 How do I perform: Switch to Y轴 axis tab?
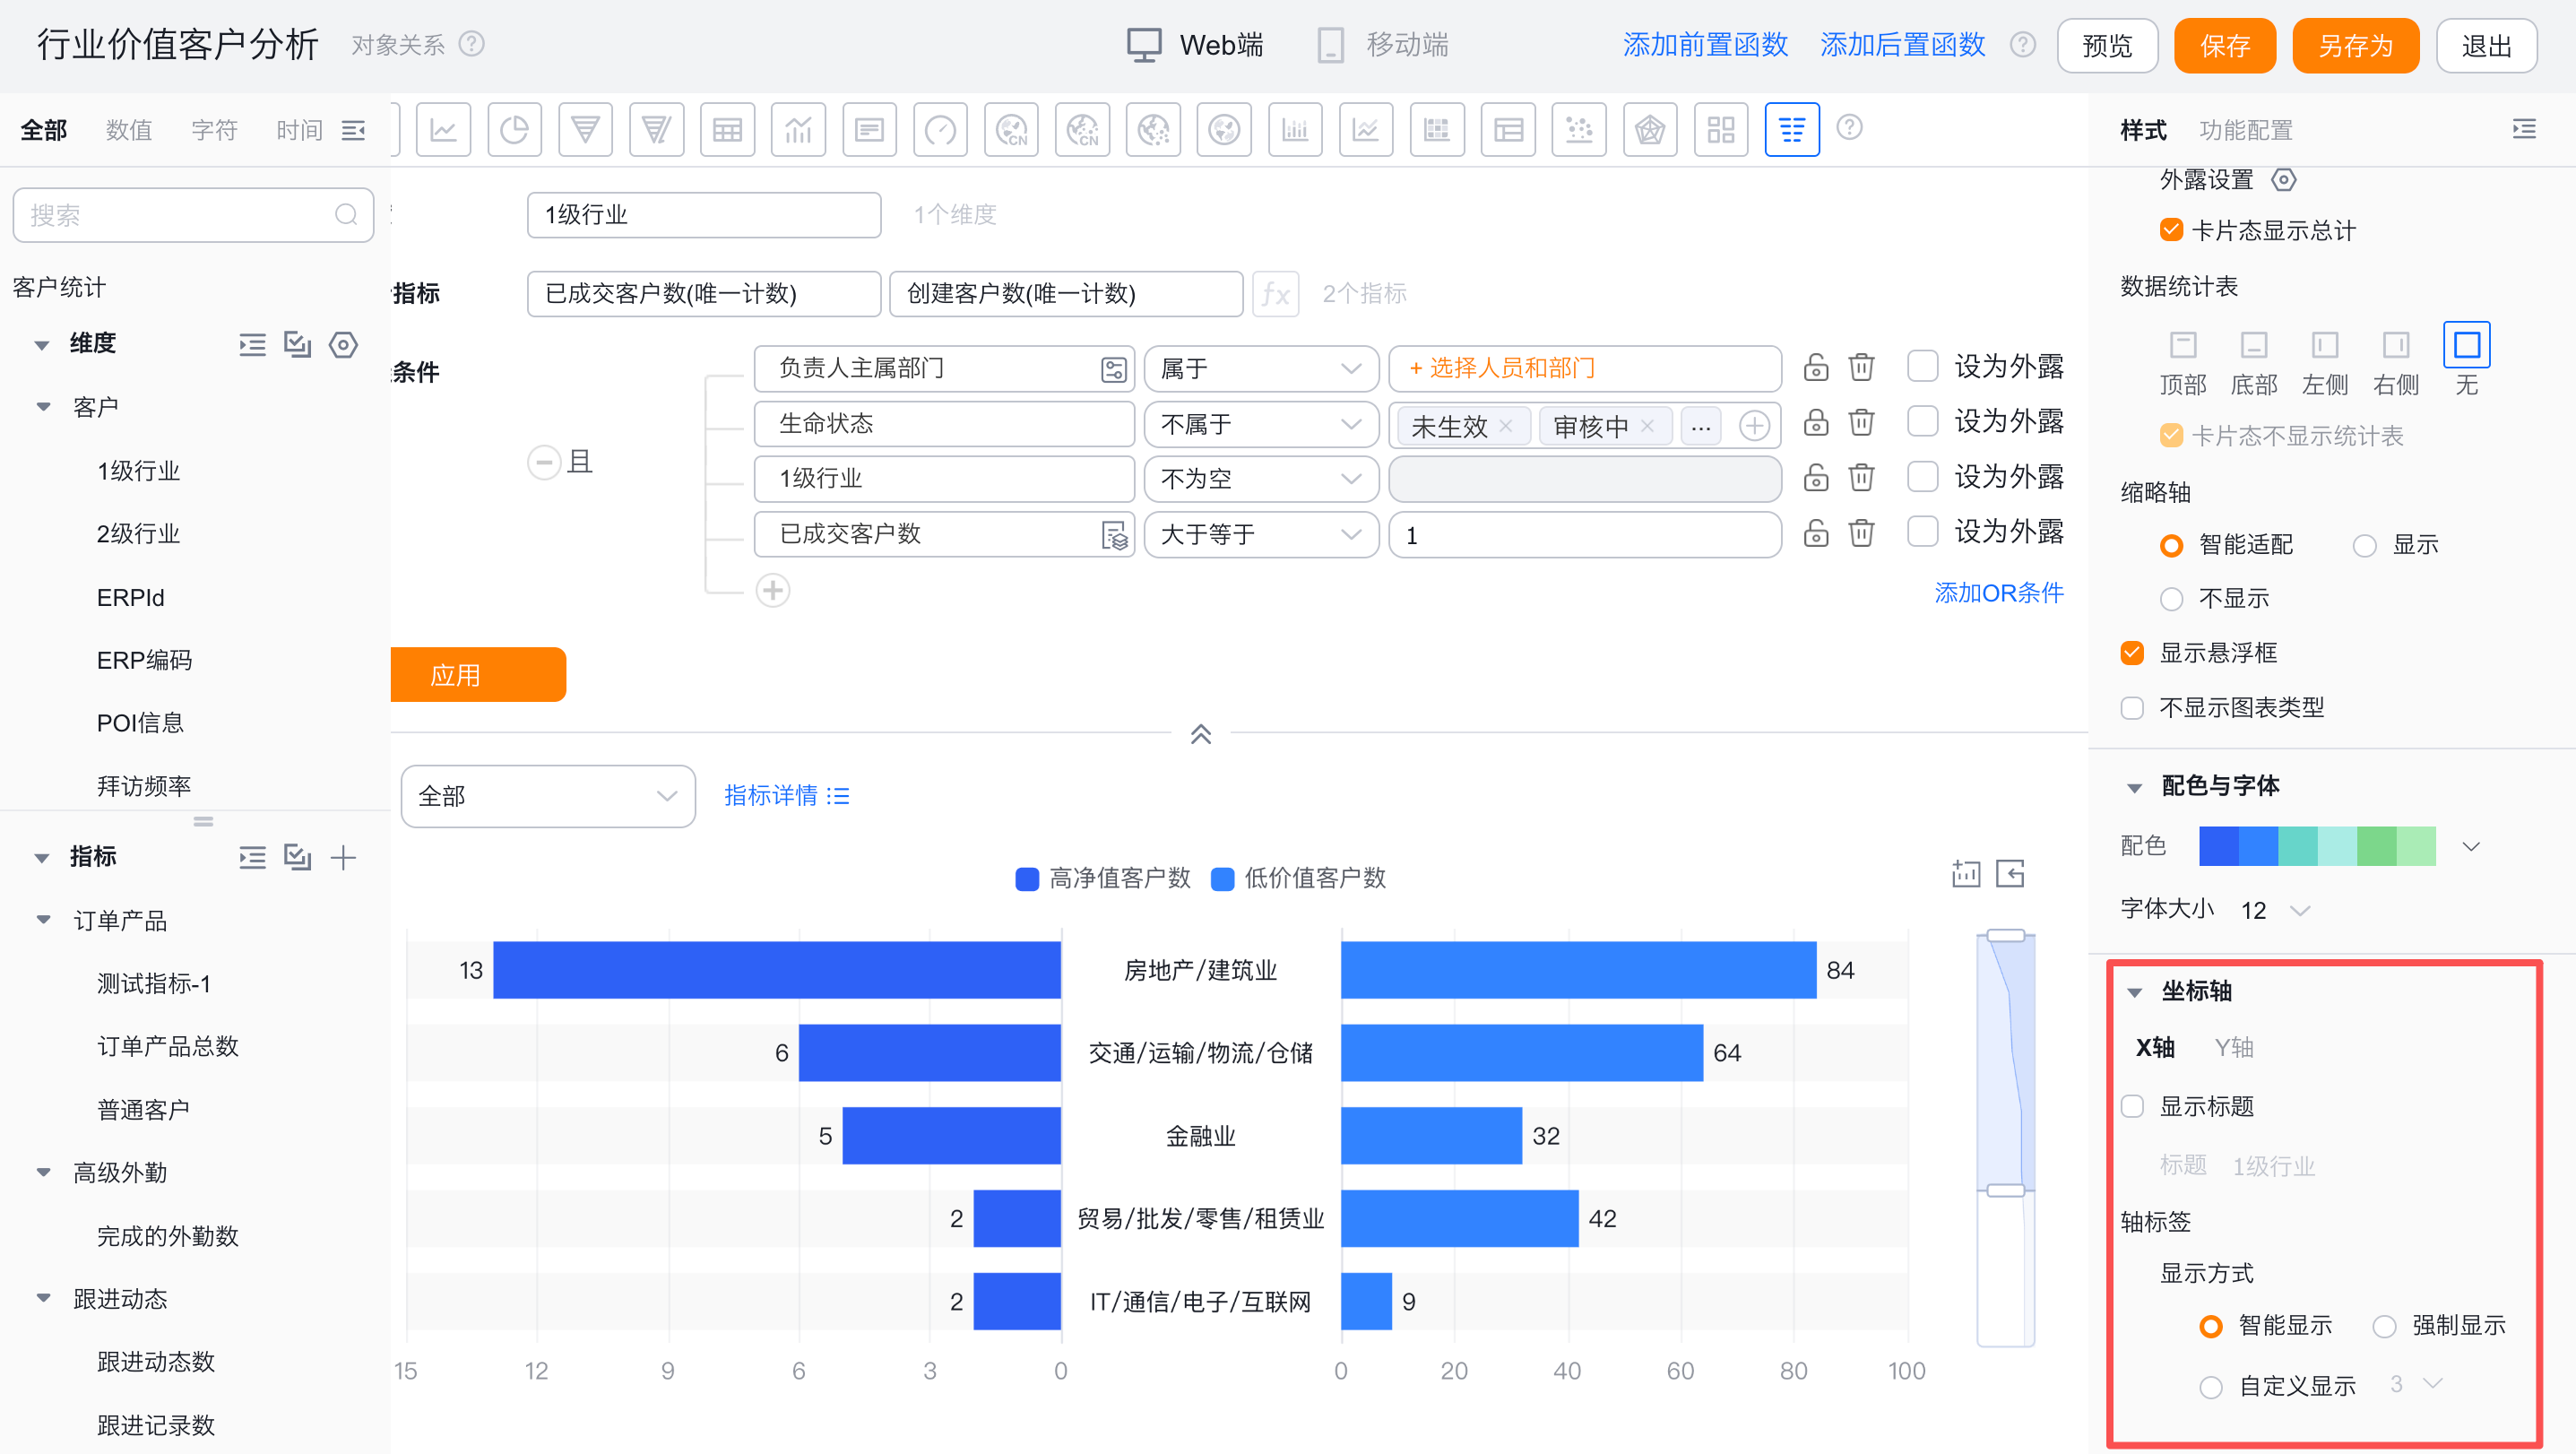point(2233,1047)
